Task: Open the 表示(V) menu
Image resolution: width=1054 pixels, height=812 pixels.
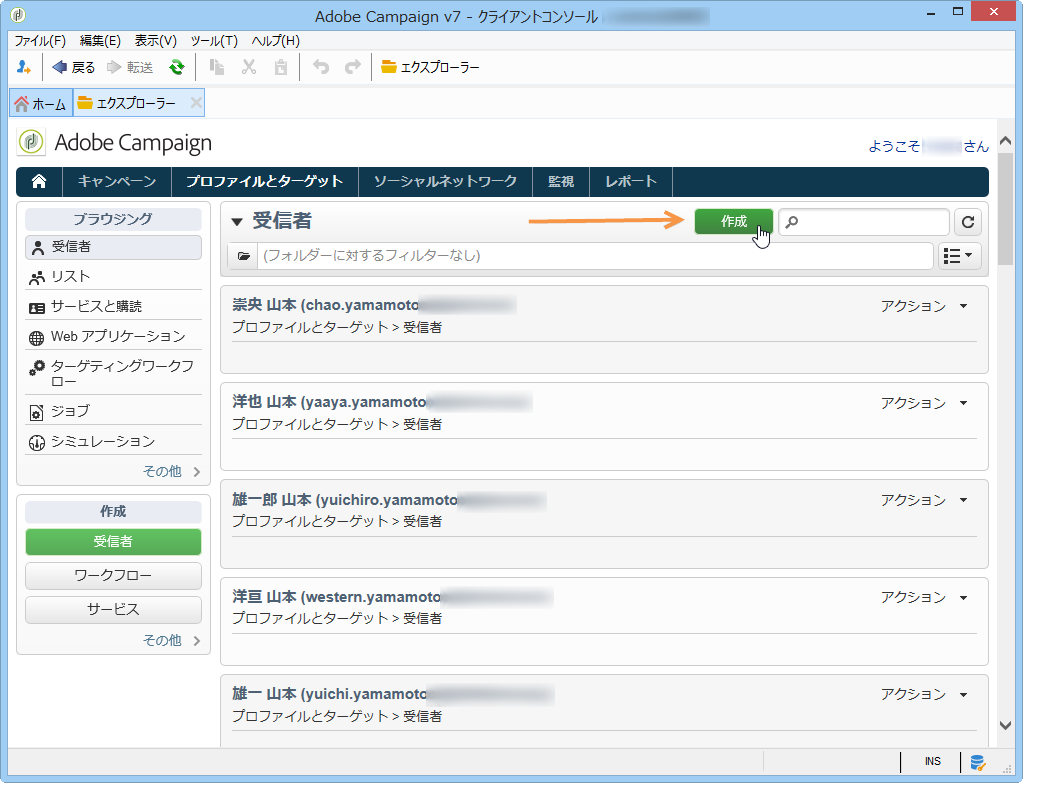Action: [155, 40]
